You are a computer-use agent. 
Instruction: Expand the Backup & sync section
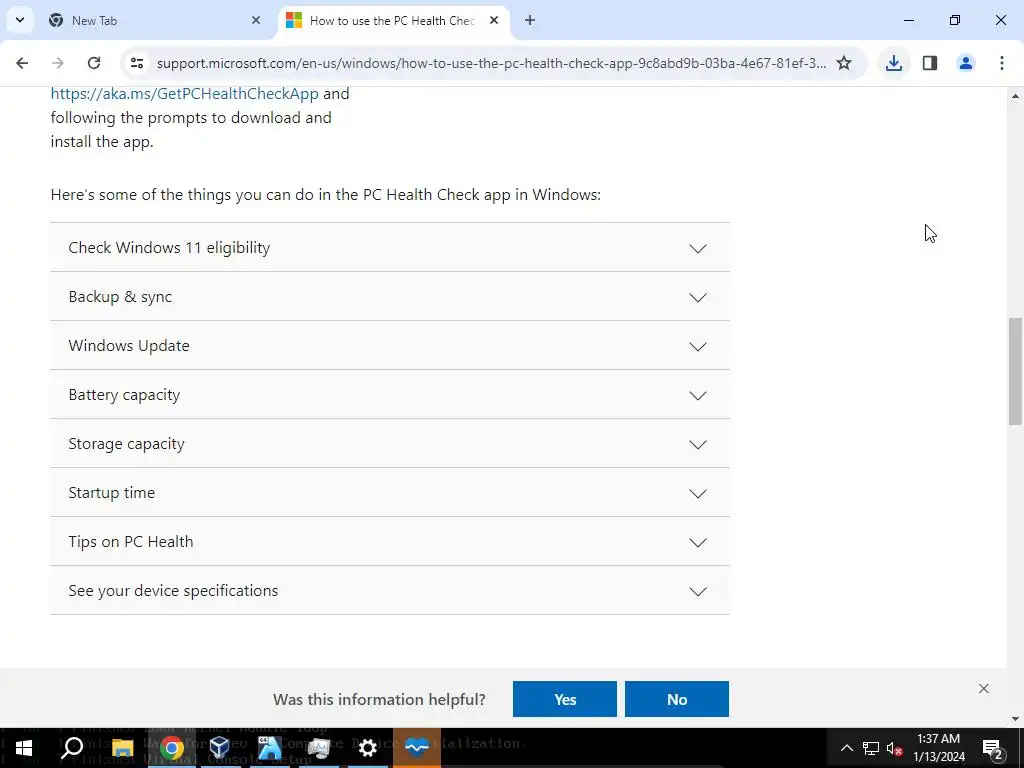390,296
